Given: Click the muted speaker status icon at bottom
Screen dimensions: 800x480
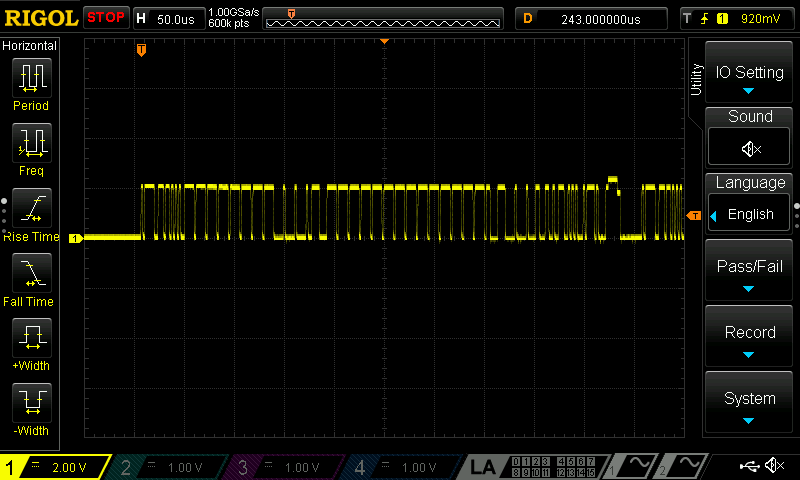Looking at the screenshot, I should point(774,465).
